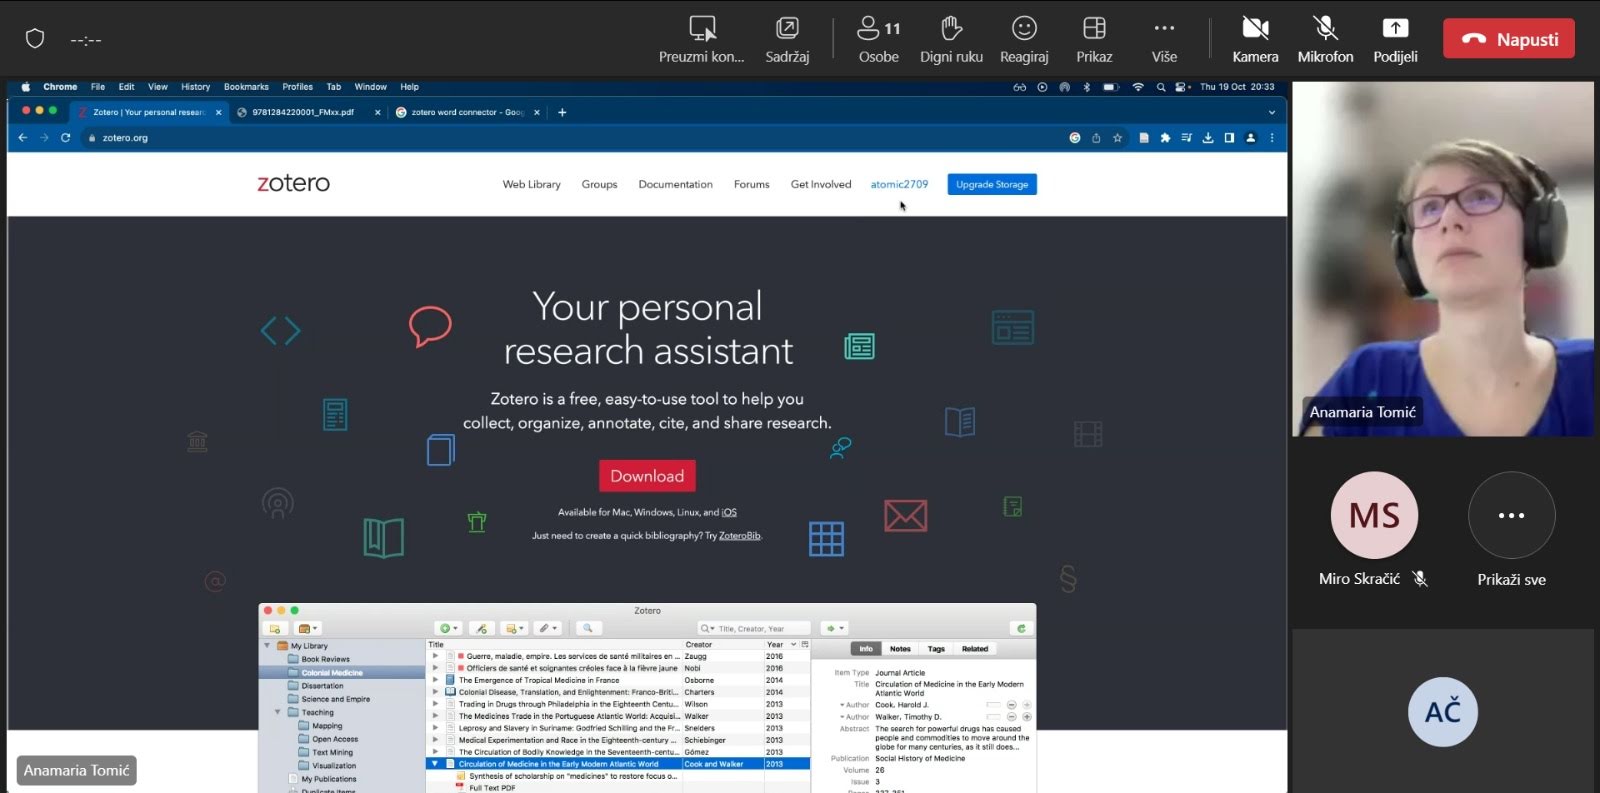The image size is (1600, 793).
Task: Click the Bluetooth status icon
Action: [x=1087, y=87]
